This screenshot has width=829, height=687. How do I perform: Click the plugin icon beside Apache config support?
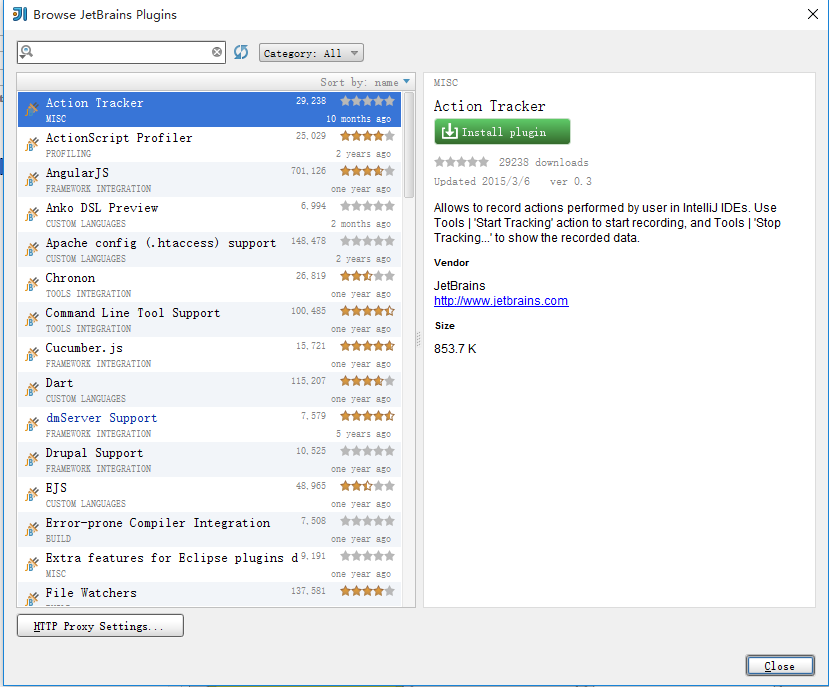point(32,249)
